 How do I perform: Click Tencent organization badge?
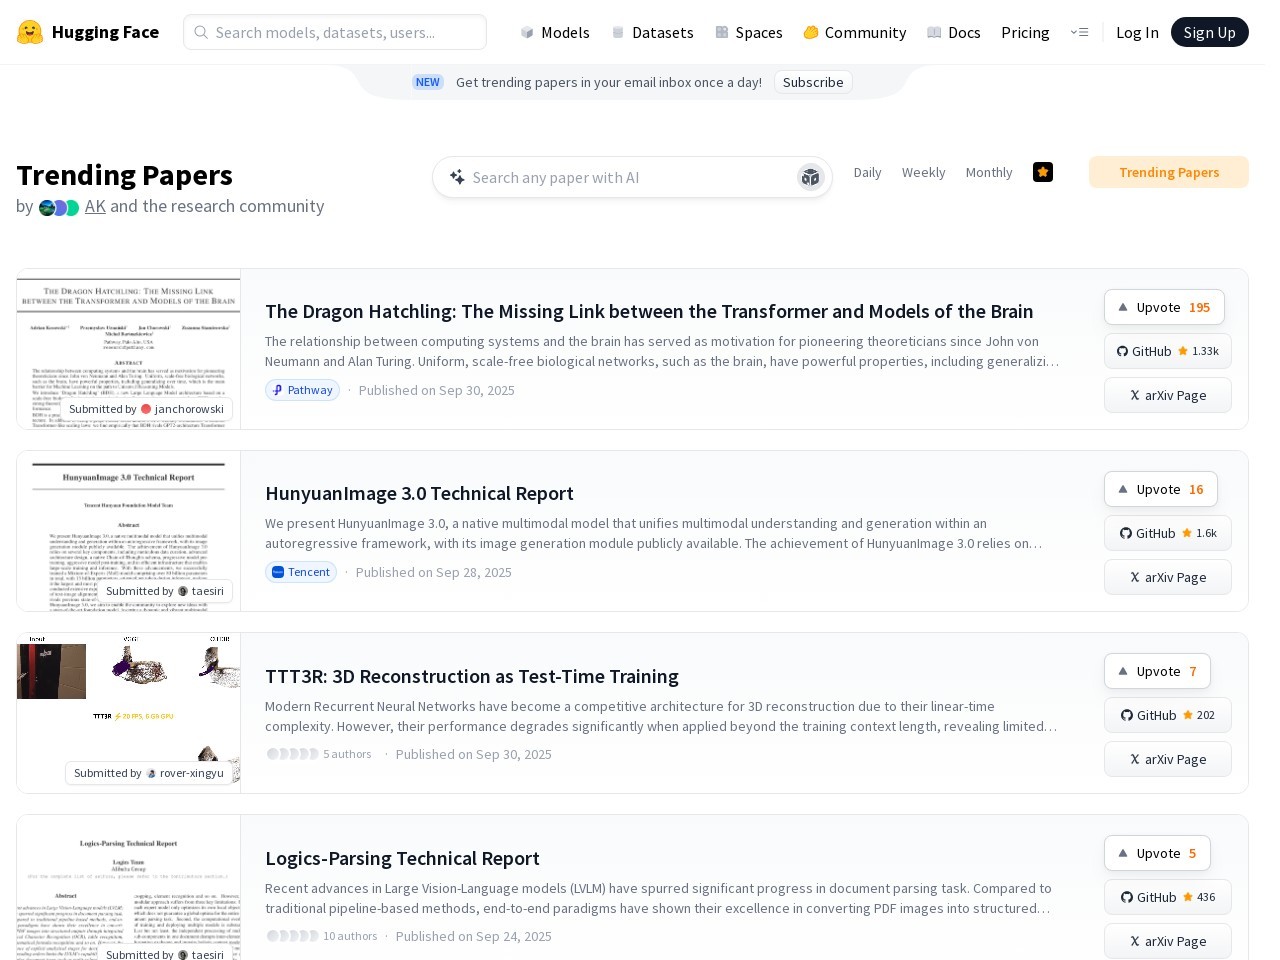300,572
